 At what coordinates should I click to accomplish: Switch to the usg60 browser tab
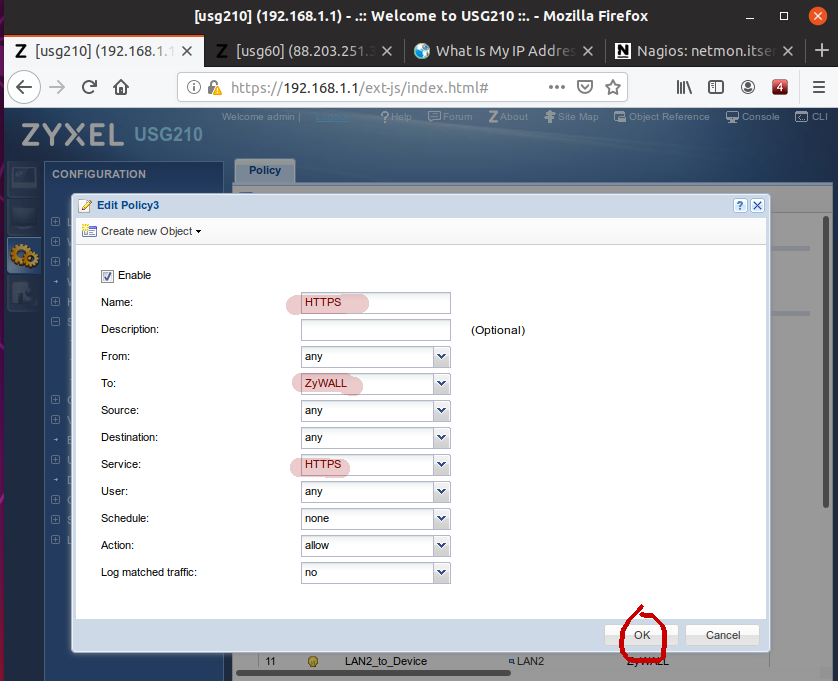click(x=304, y=51)
